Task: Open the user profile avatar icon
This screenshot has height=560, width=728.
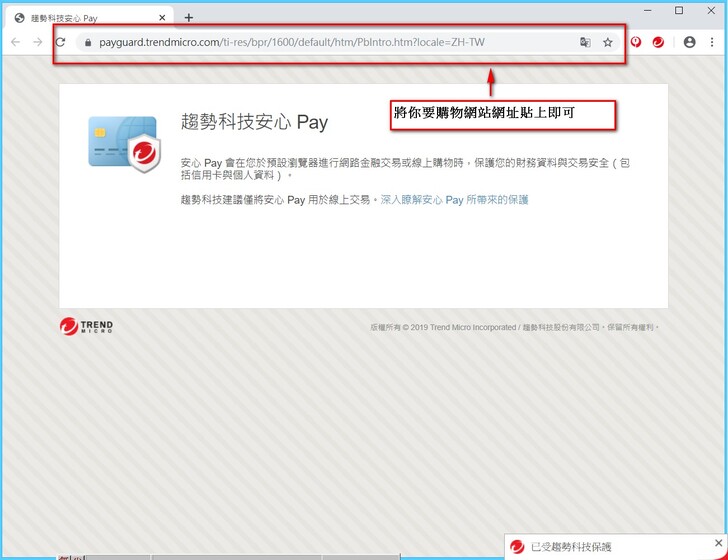Action: click(x=689, y=42)
